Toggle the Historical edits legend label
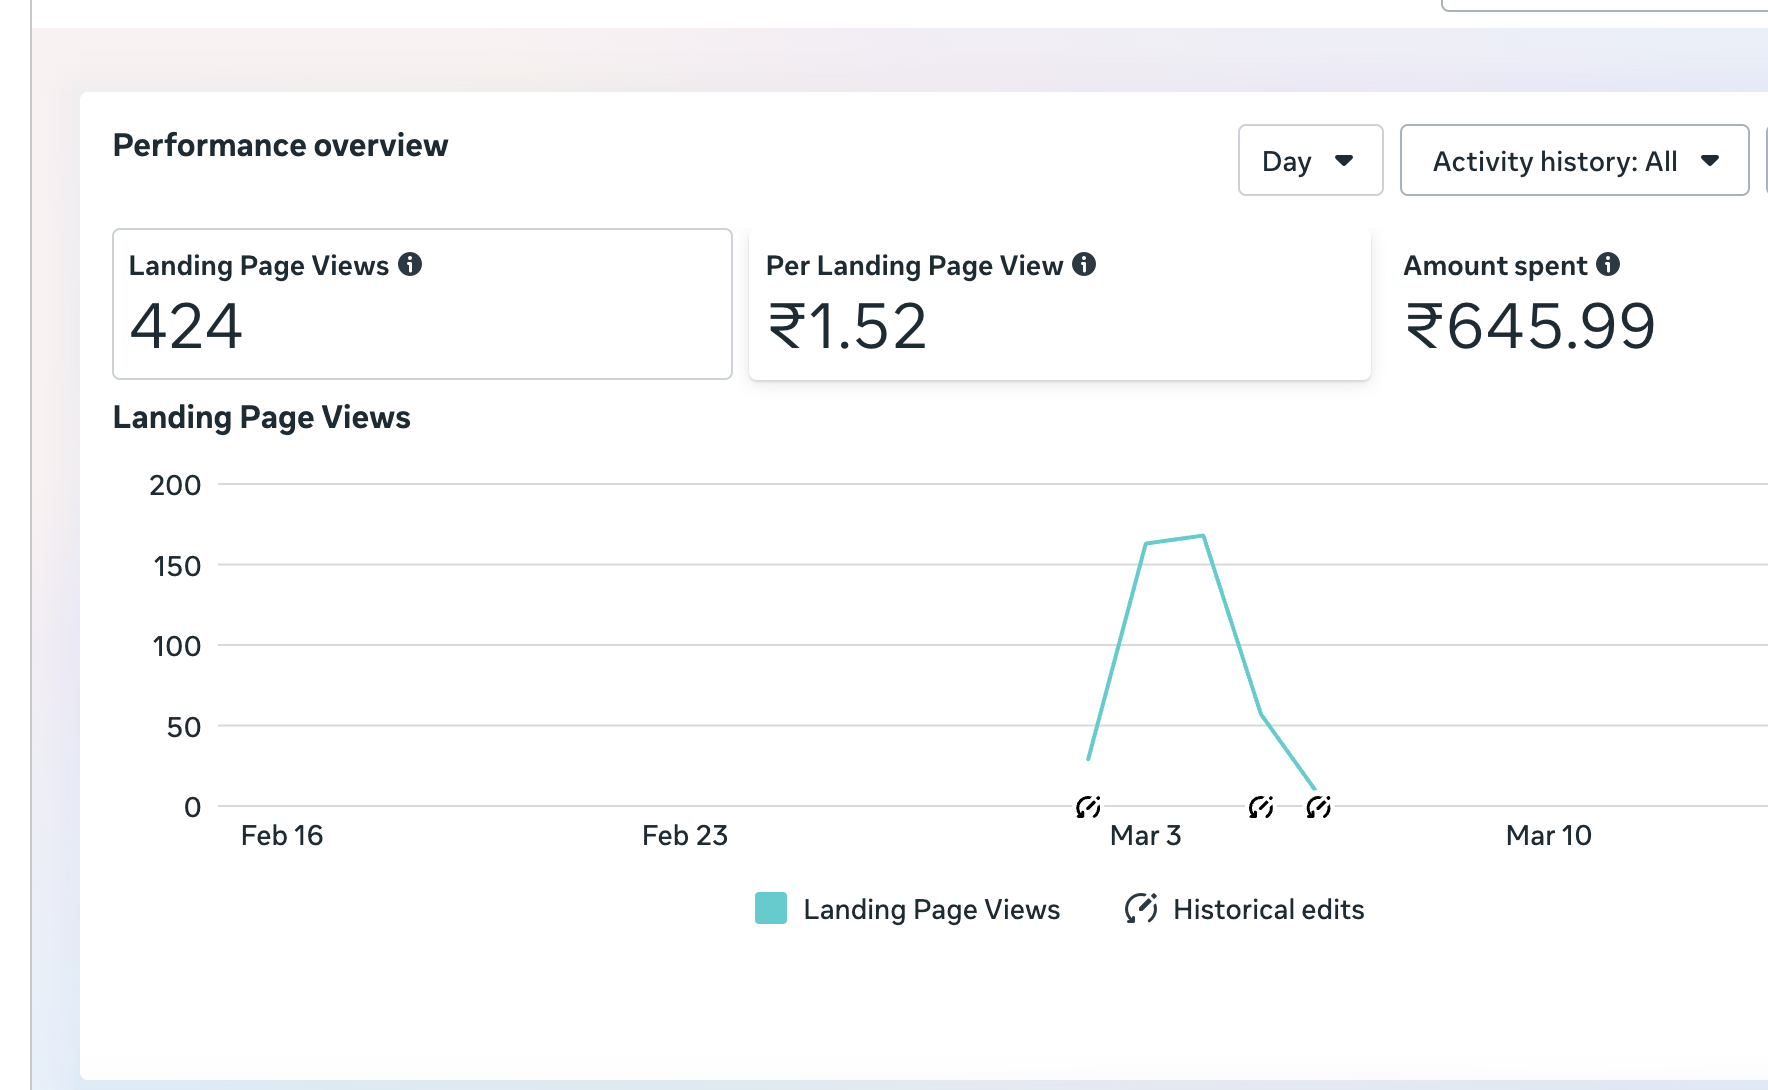This screenshot has width=1768, height=1090. point(1268,909)
